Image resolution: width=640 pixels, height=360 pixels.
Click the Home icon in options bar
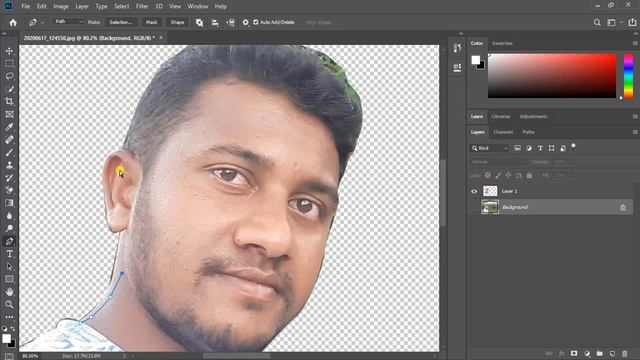(13, 22)
